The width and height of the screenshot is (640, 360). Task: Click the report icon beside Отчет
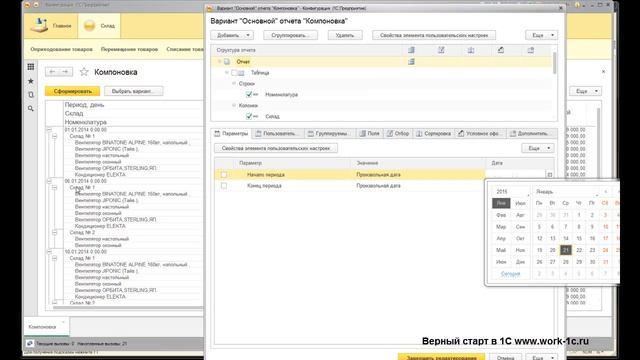227,62
